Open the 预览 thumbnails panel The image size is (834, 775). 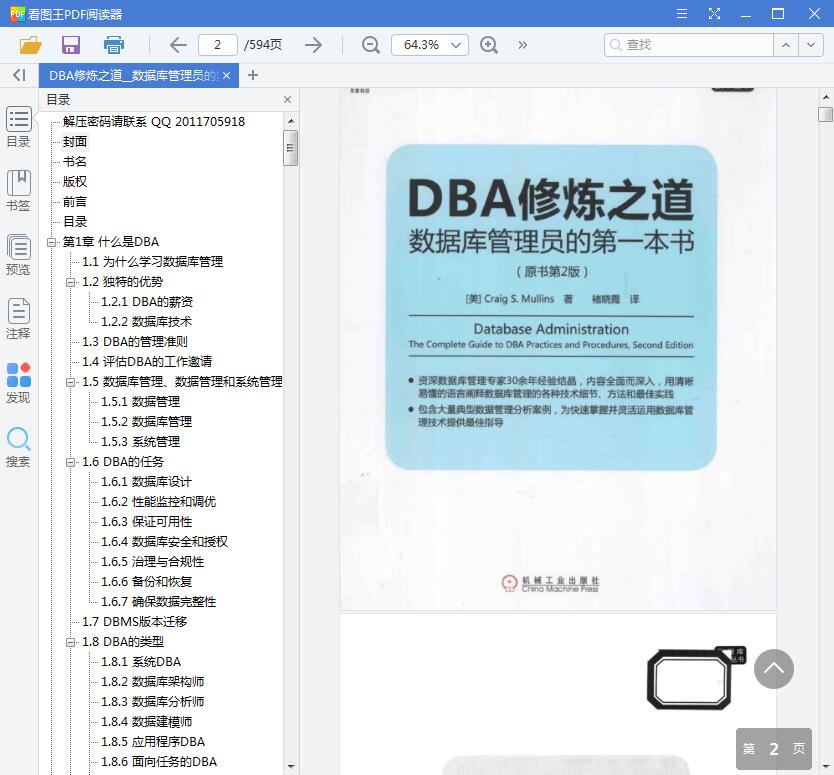tap(19, 255)
